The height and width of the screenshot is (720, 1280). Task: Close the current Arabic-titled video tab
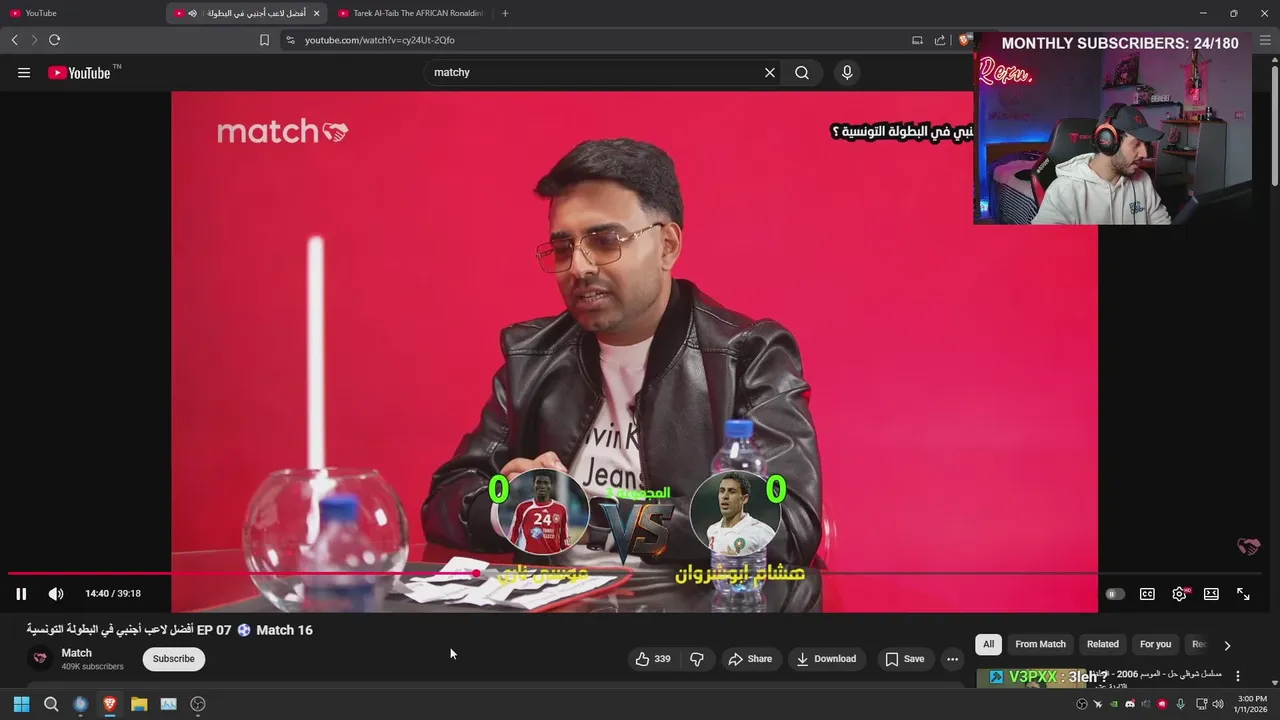click(x=317, y=13)
